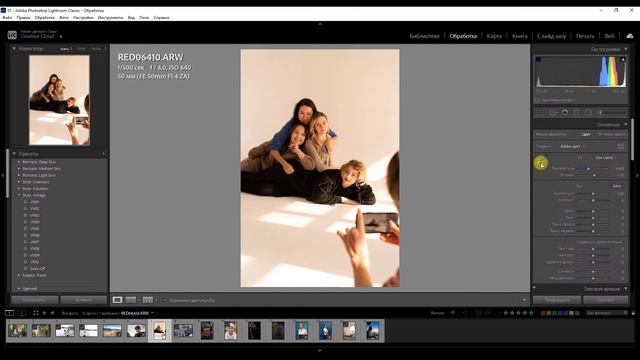
Task: Open the Photo menu
Action: tap(64, 18)
